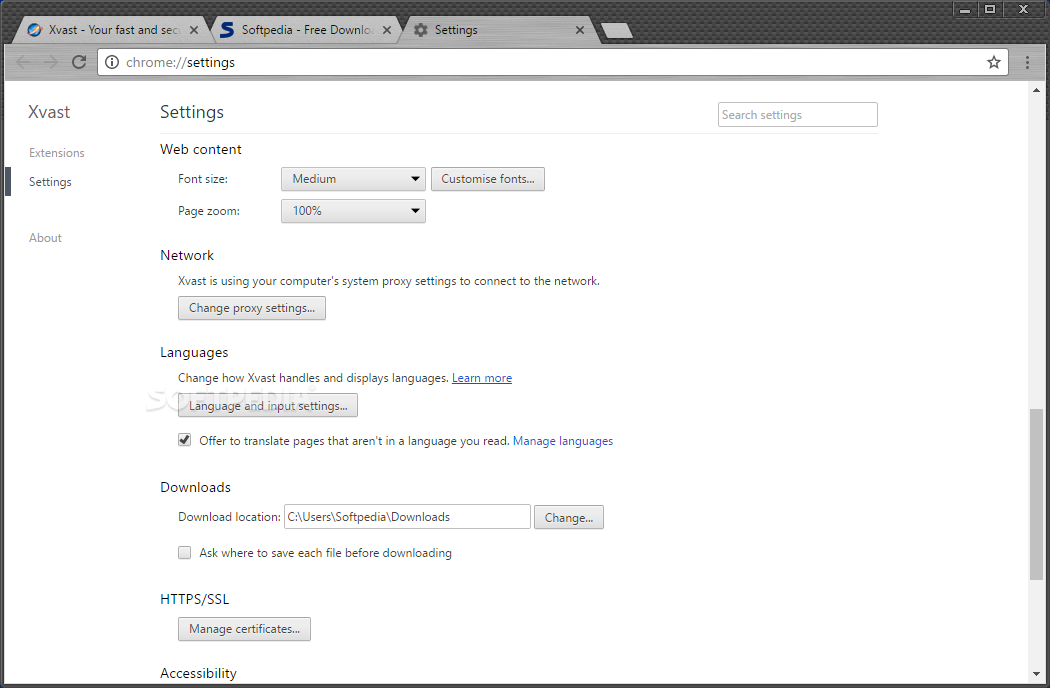Click the chrome://settings address bar
Viewport: 1050px width, 688px height.
coord(552,62)
